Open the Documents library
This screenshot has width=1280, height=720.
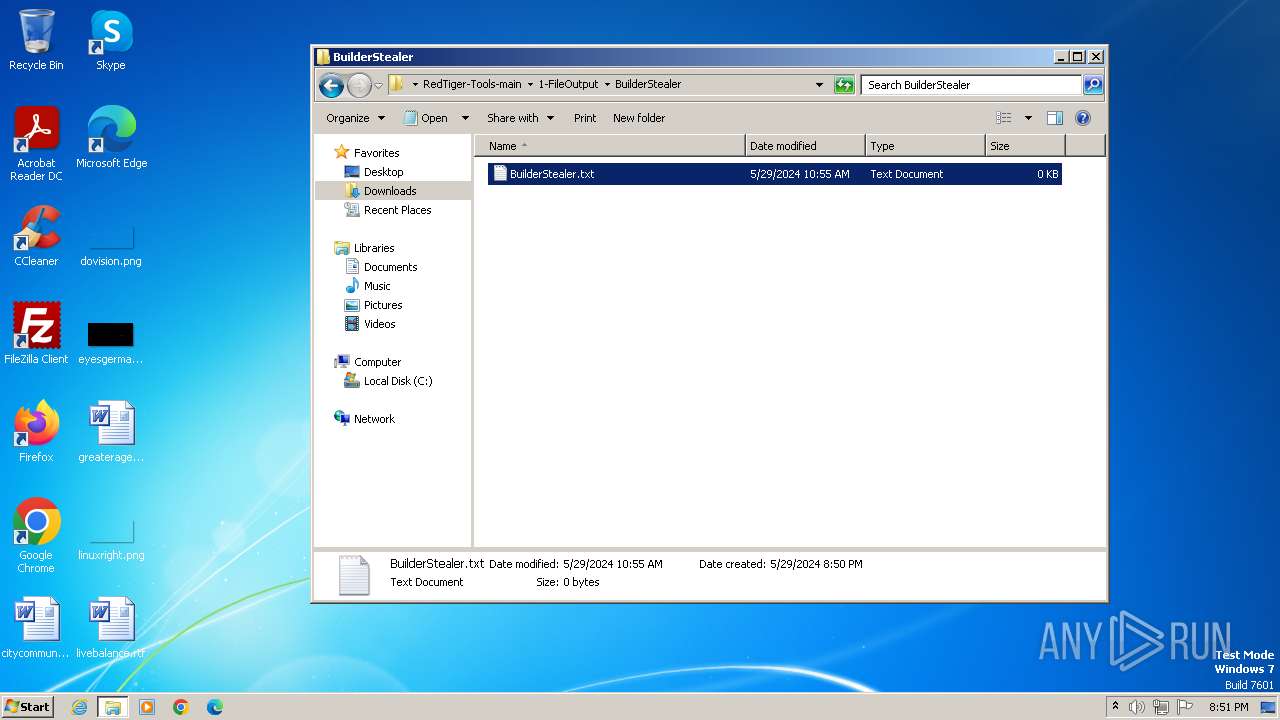[390, 267]
